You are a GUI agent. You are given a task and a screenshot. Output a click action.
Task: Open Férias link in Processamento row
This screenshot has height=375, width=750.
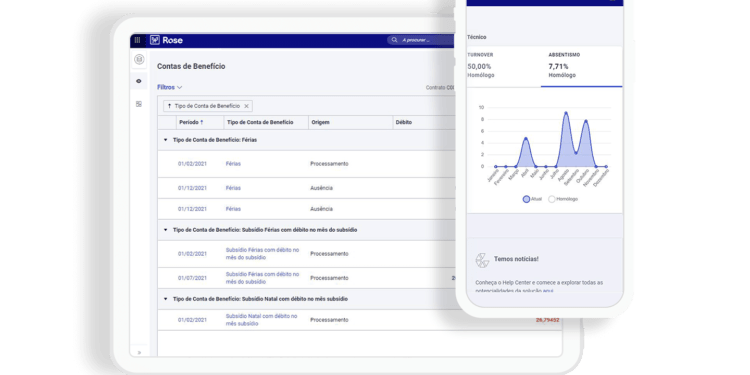[233, 164]
